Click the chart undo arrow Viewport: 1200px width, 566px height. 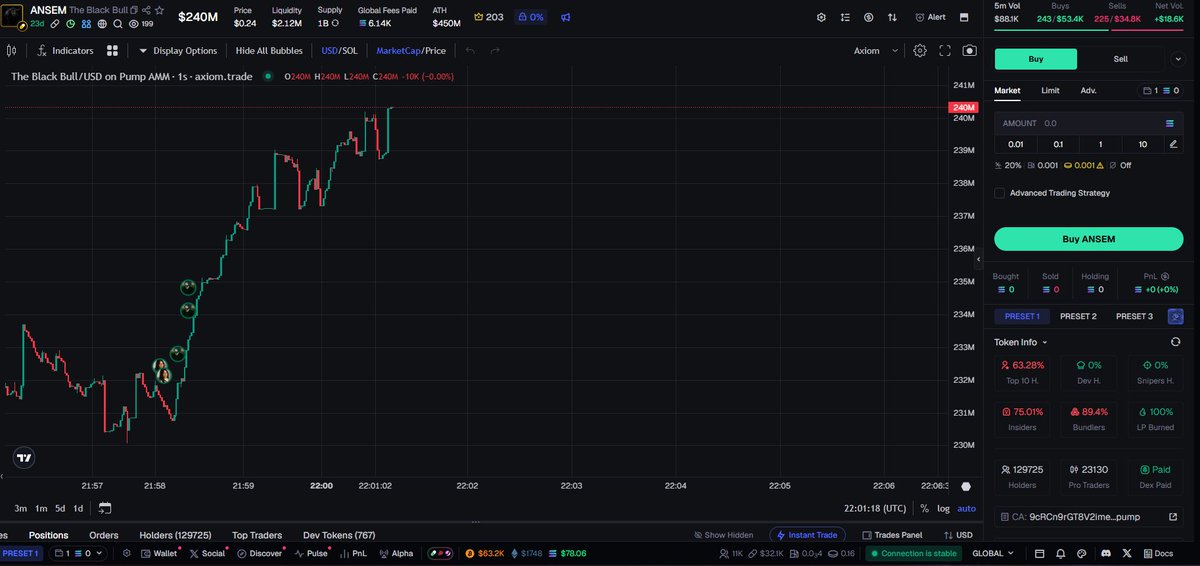[470, 51]
